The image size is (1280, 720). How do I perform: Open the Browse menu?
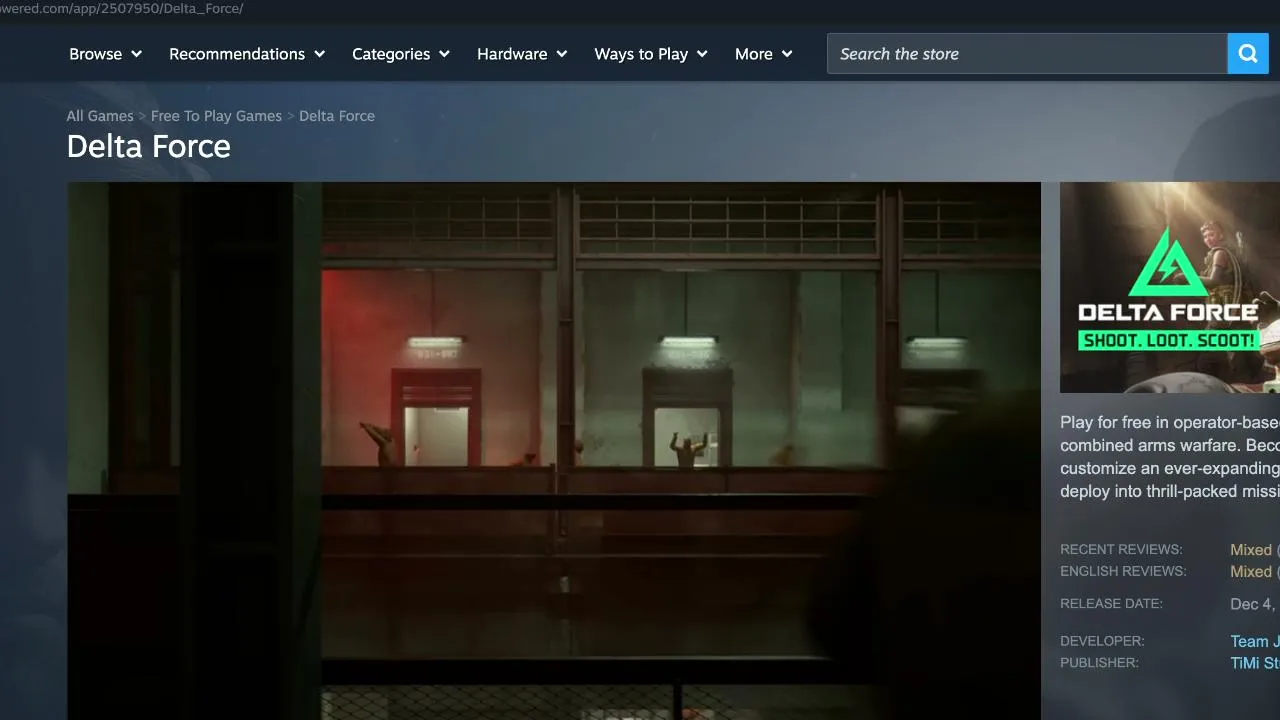pos(106,54)
